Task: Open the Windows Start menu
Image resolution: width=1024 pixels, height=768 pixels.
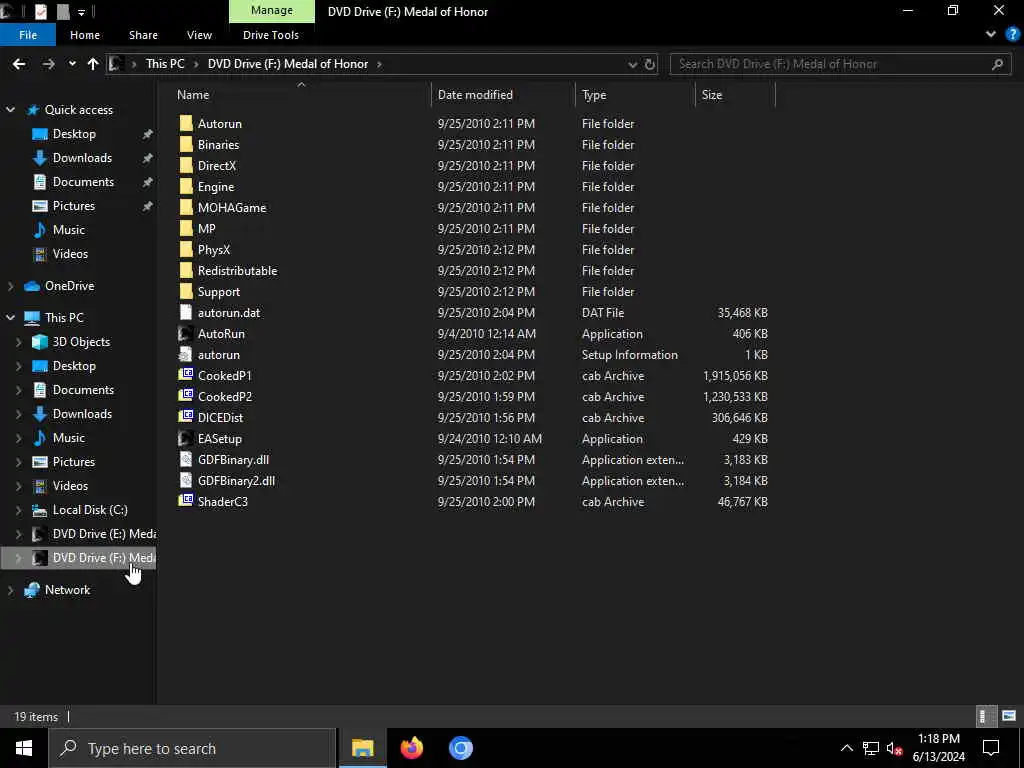Action: coord(24,748)
